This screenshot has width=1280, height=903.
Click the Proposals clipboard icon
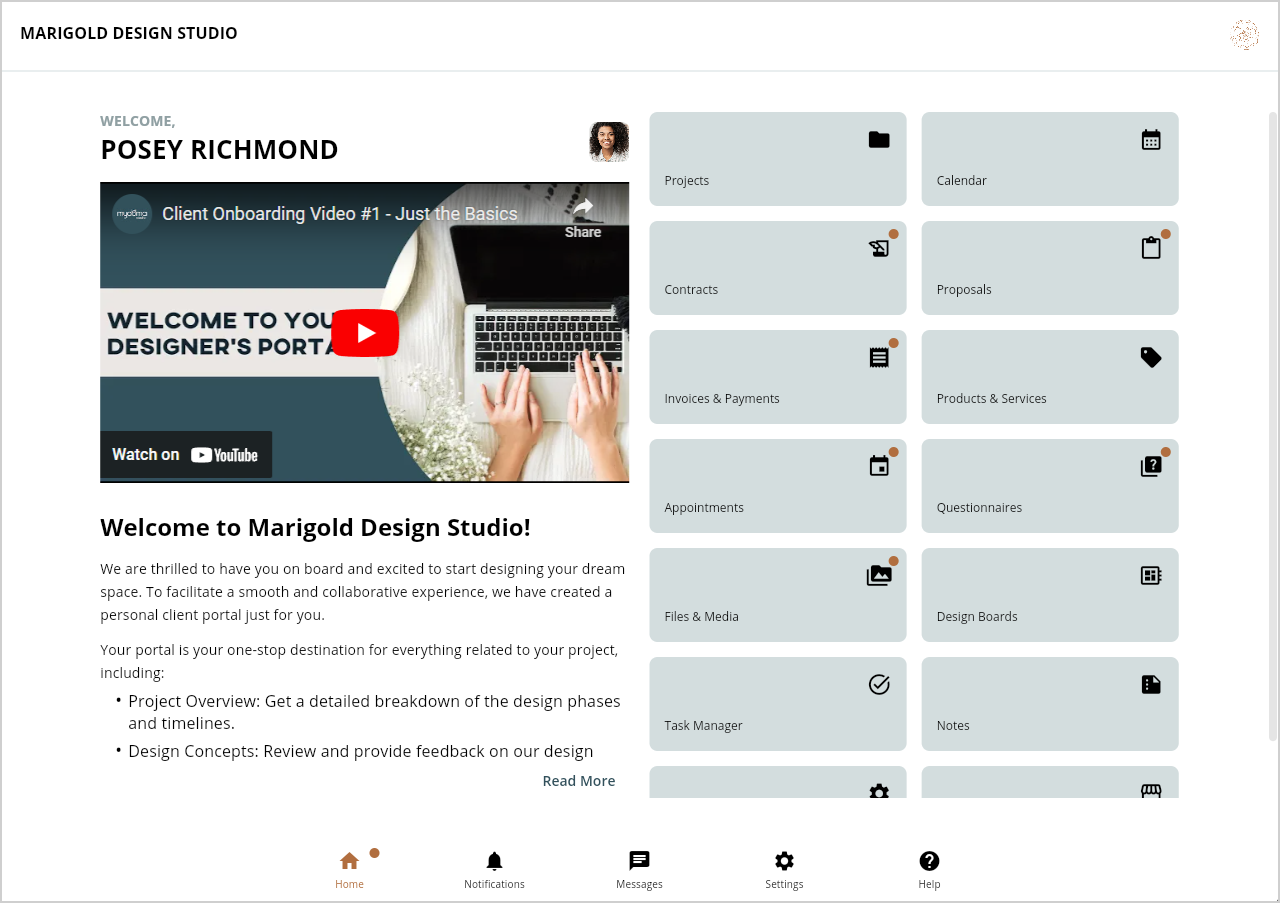(1151, 249)
